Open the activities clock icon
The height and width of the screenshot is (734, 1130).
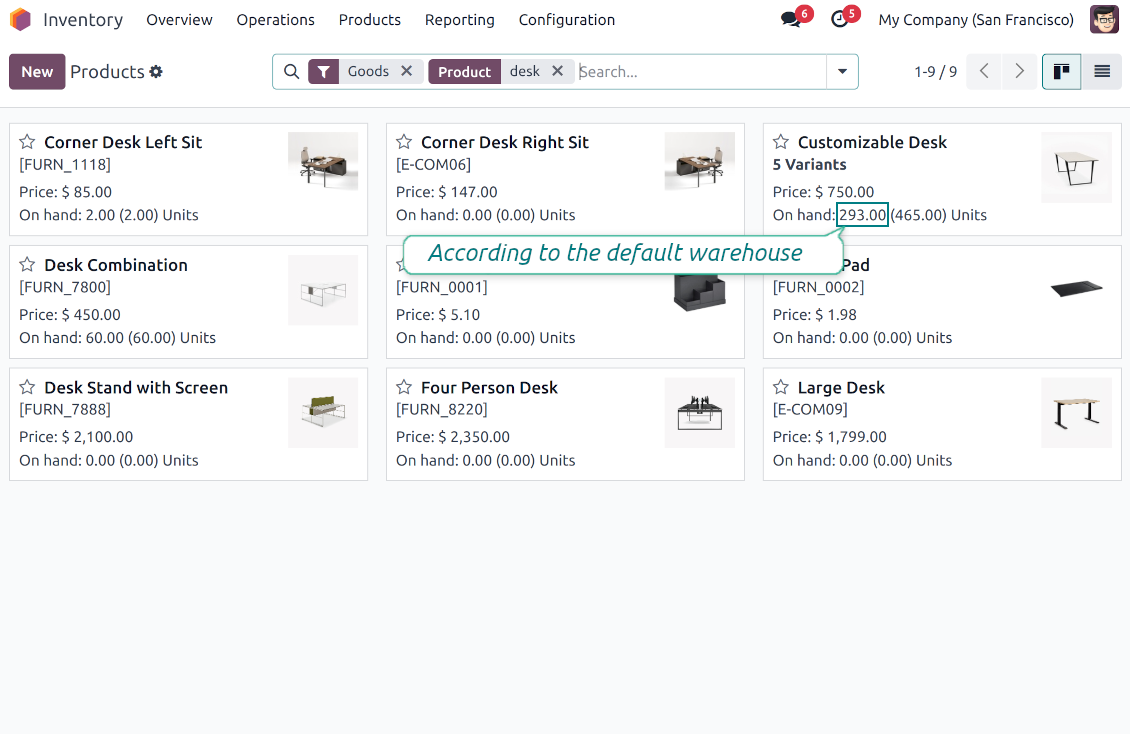[840, 20]
